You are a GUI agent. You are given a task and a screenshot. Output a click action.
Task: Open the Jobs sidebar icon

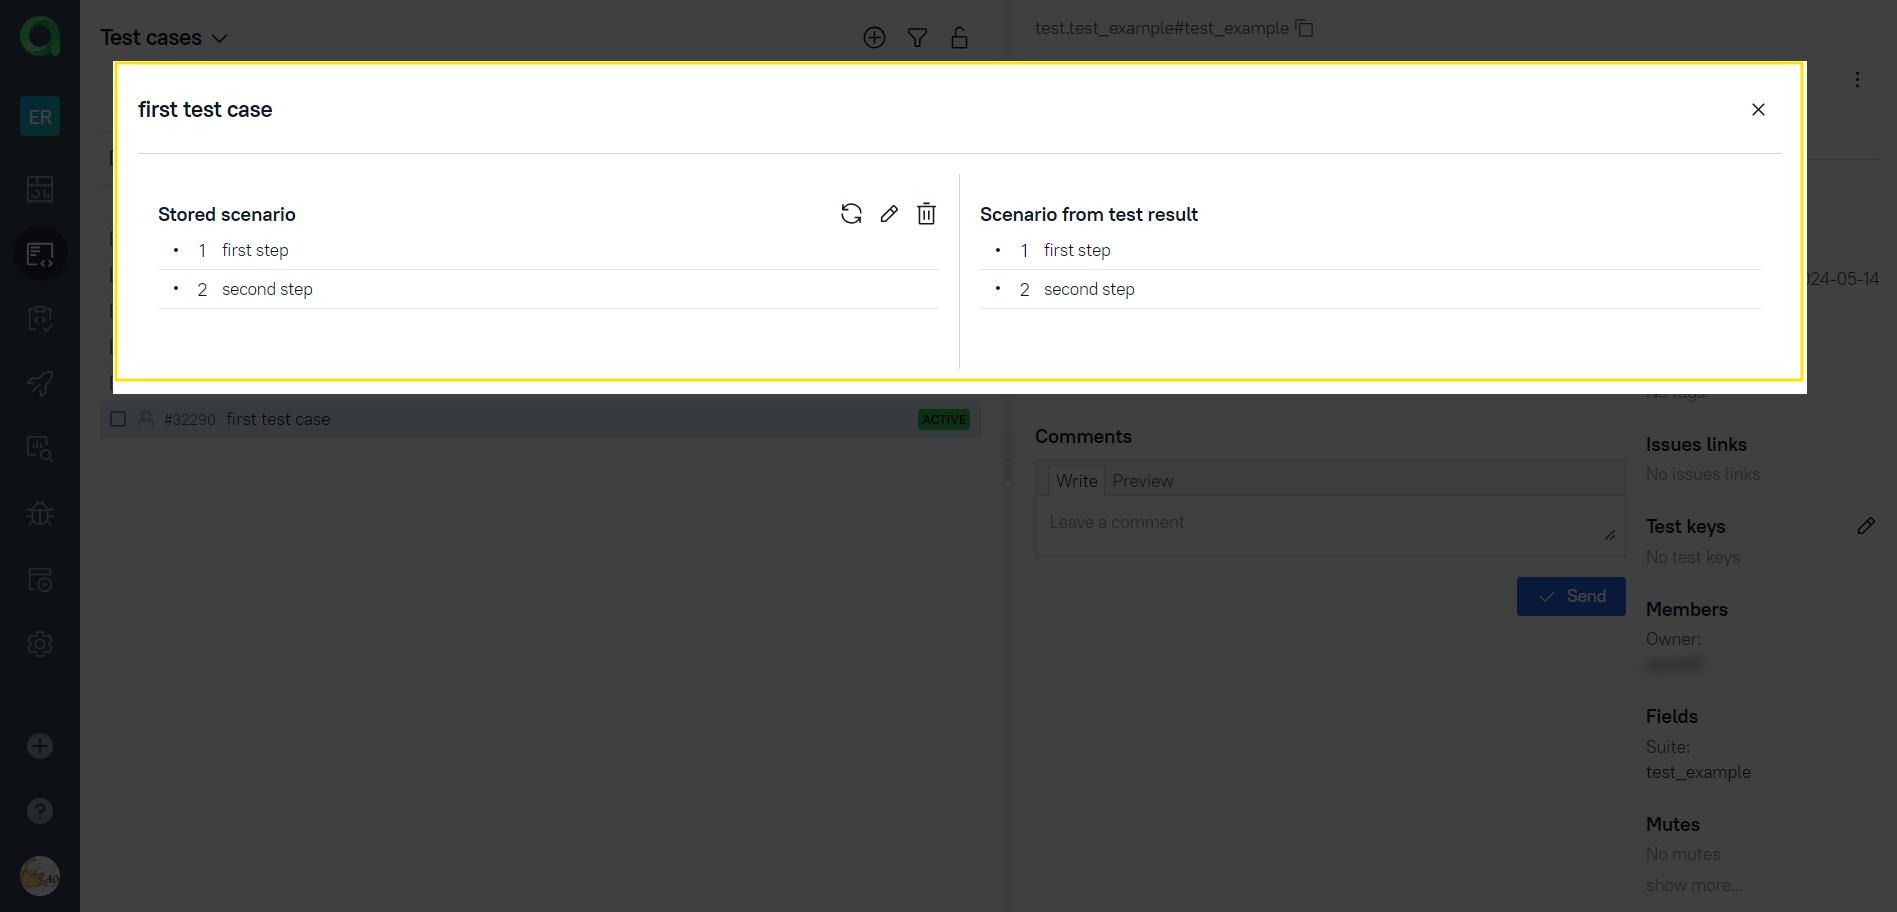(x=40, y=579)
